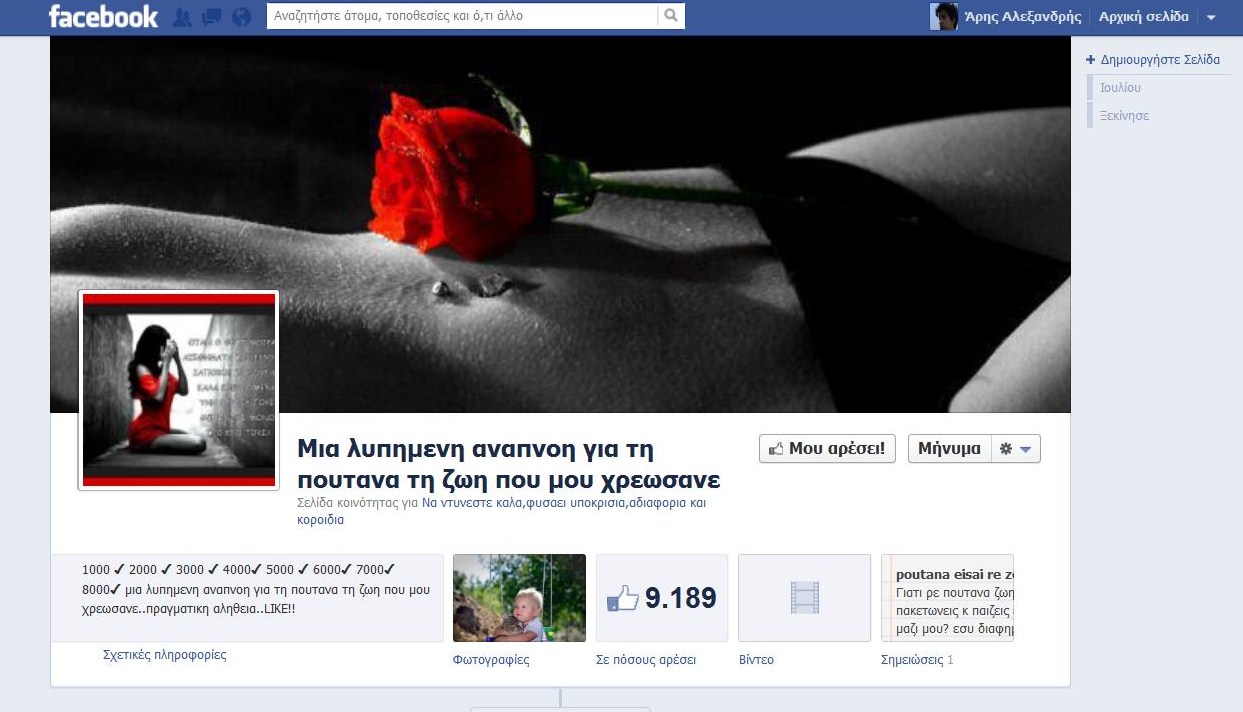Click the 9.189 likes thumbs-up tile
The width and height of the screenshot is (1243, 712).
point(662,598)
